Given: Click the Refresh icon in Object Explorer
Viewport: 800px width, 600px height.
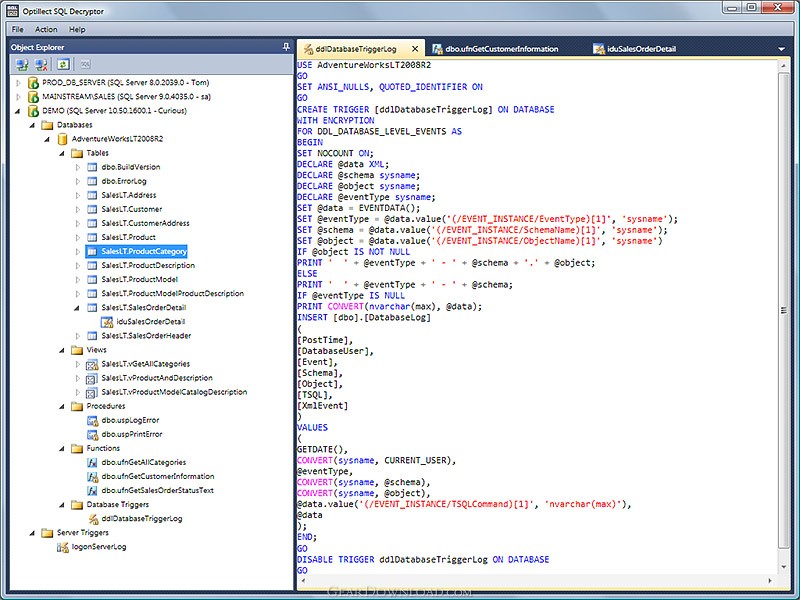Looking at the screenshot, I should [62, 64].
